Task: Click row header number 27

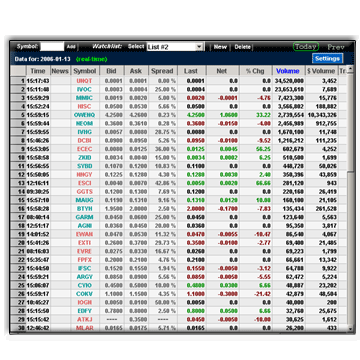Action: [x=18, y=302]
